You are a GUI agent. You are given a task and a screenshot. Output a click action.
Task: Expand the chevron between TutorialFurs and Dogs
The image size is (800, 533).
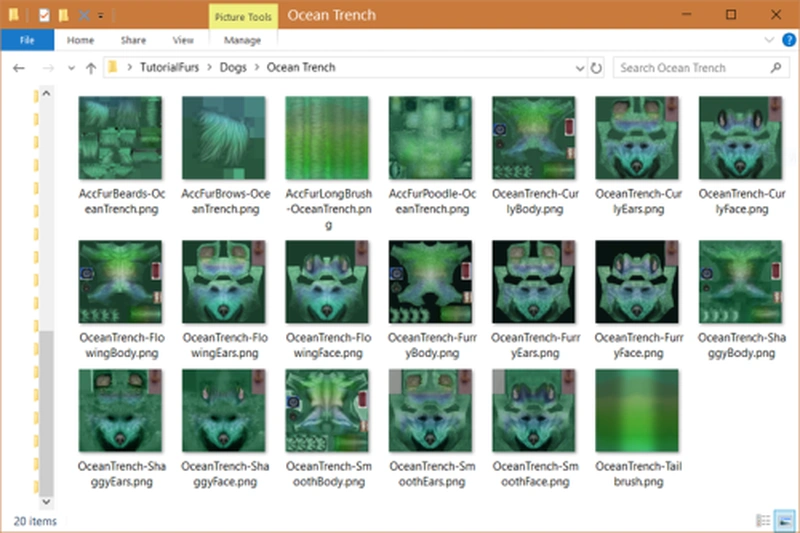[210, 67]
